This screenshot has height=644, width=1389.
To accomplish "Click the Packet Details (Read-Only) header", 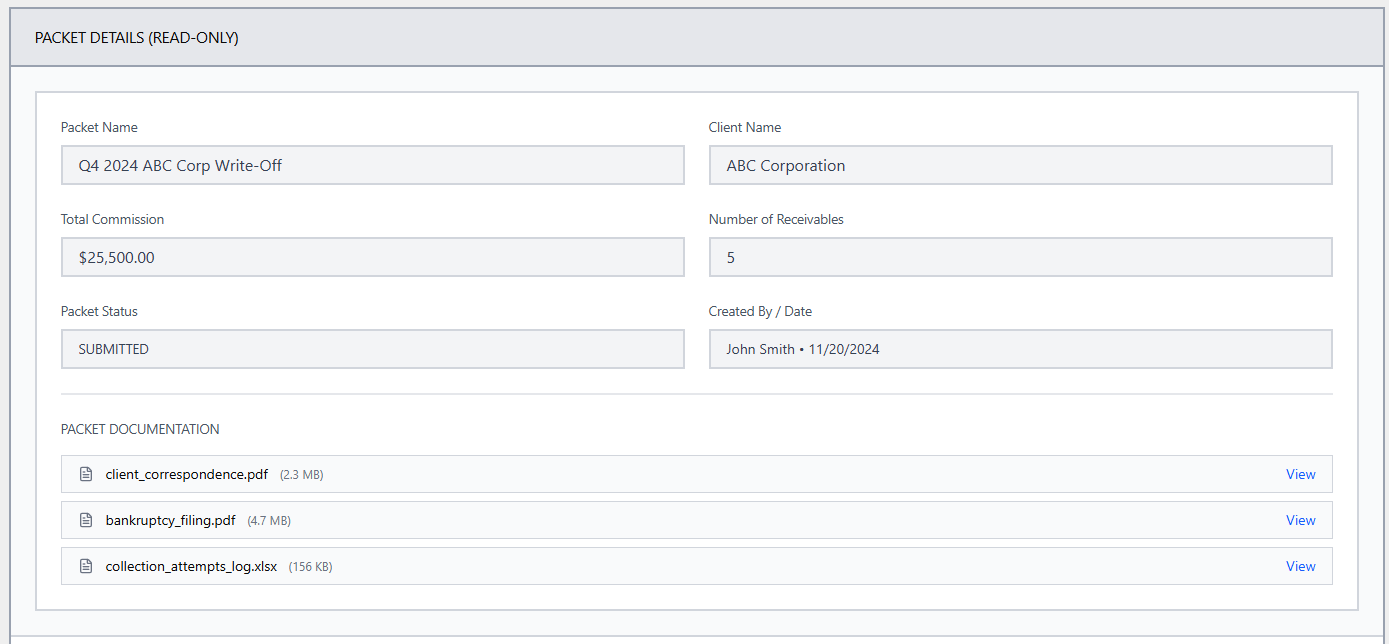I will (x=137, y=38).
